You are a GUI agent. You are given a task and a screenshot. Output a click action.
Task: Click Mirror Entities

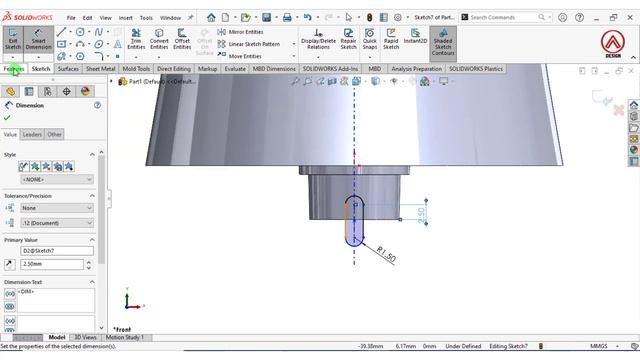click(240, 32)
